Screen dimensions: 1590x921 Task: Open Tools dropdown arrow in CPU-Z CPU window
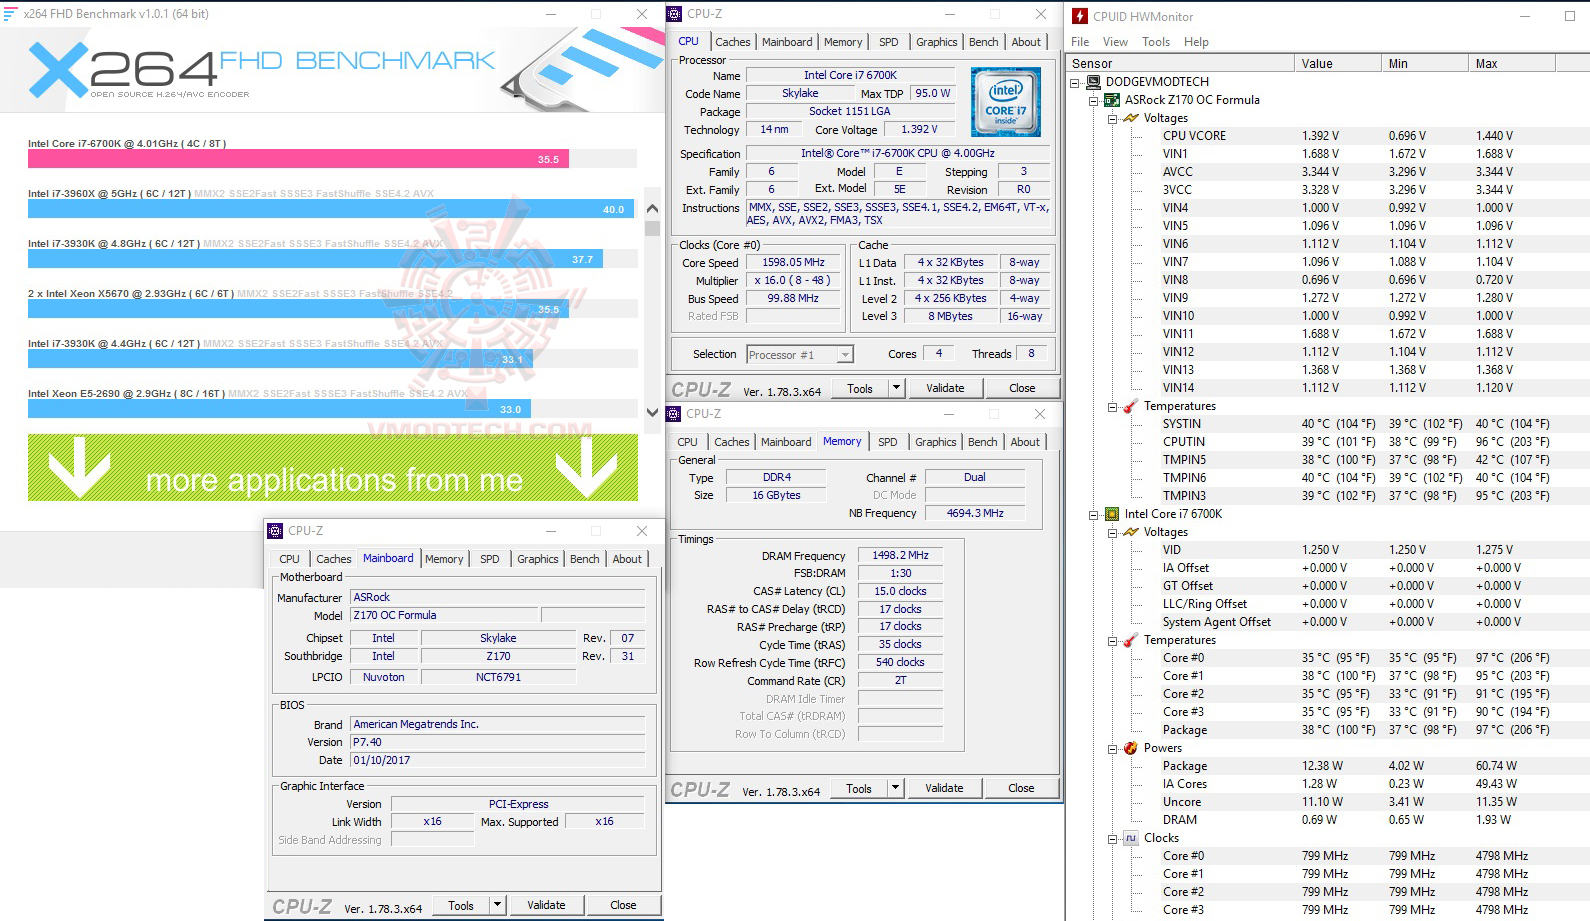tap(896, 388)
